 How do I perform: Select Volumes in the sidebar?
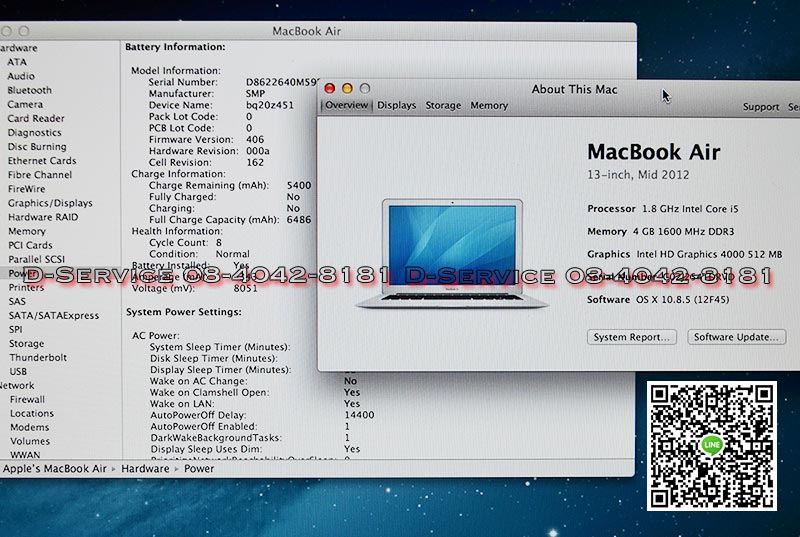coord(30,441)
